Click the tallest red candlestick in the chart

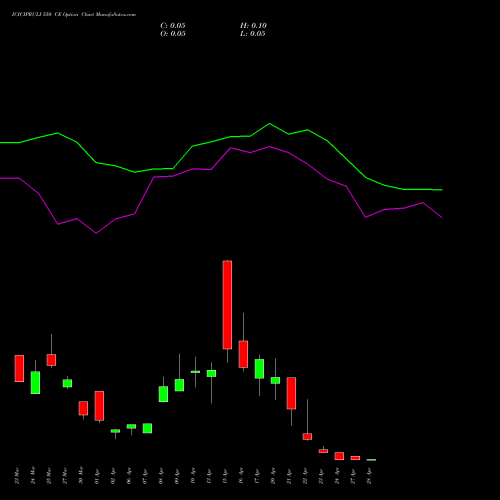tap(227, 305)
